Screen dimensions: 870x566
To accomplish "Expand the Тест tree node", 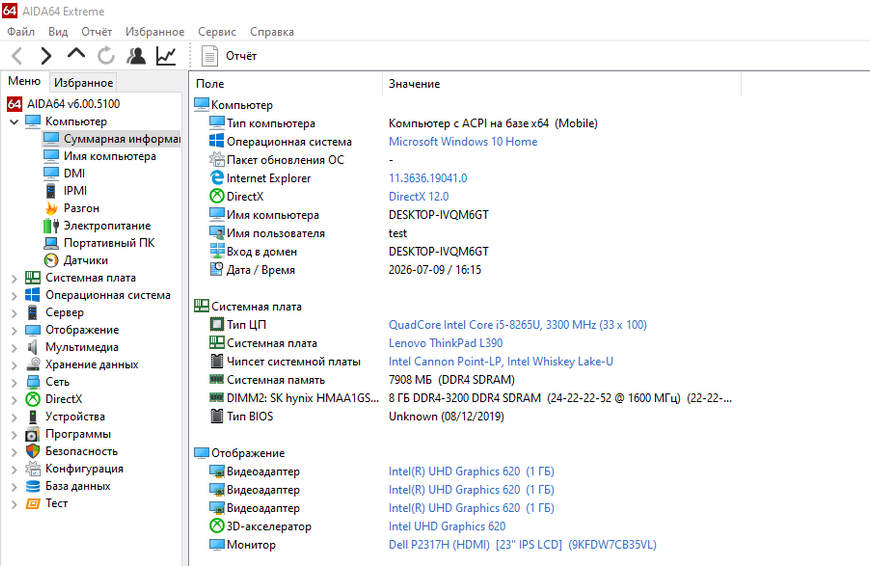I will 14,504.
